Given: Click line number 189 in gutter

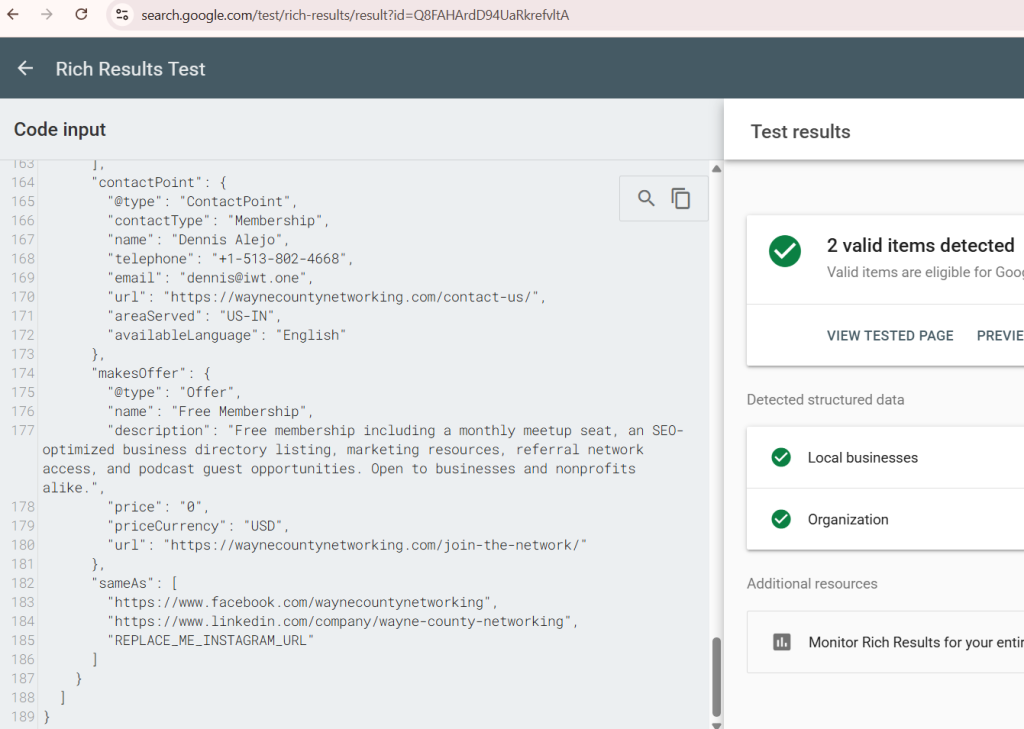Looking at the screenshot, I should tap(23, 717).
